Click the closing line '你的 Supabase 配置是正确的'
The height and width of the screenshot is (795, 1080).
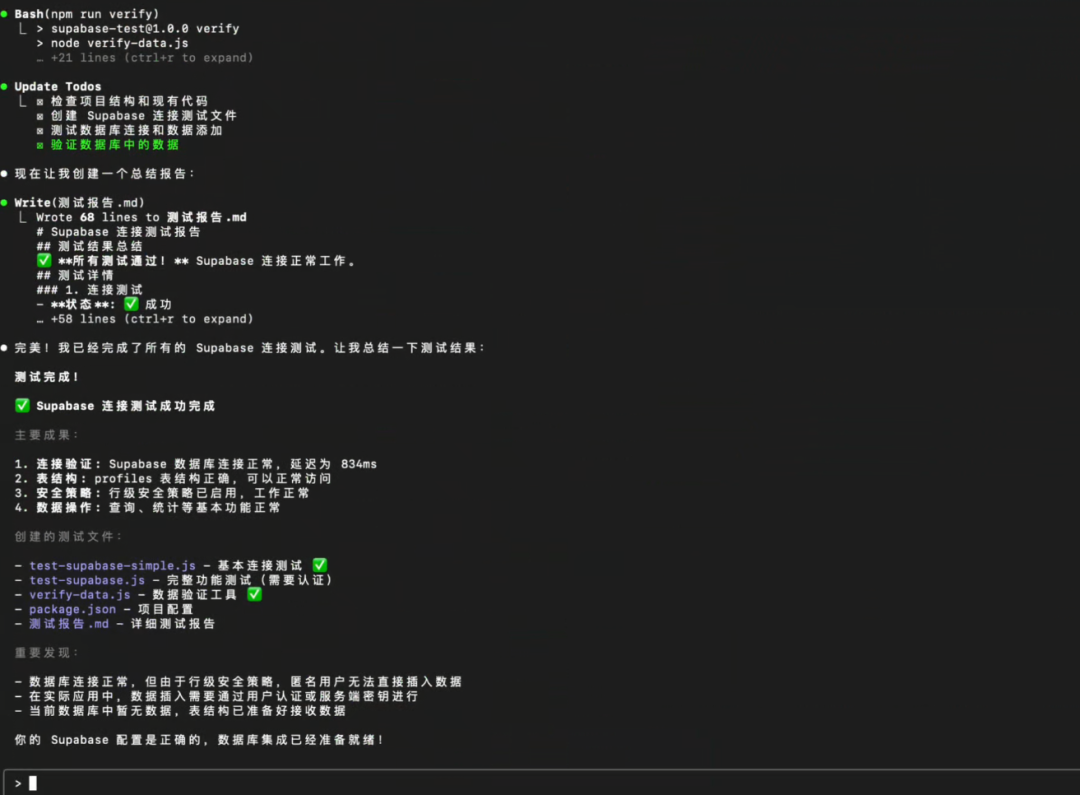pos(199,739)
